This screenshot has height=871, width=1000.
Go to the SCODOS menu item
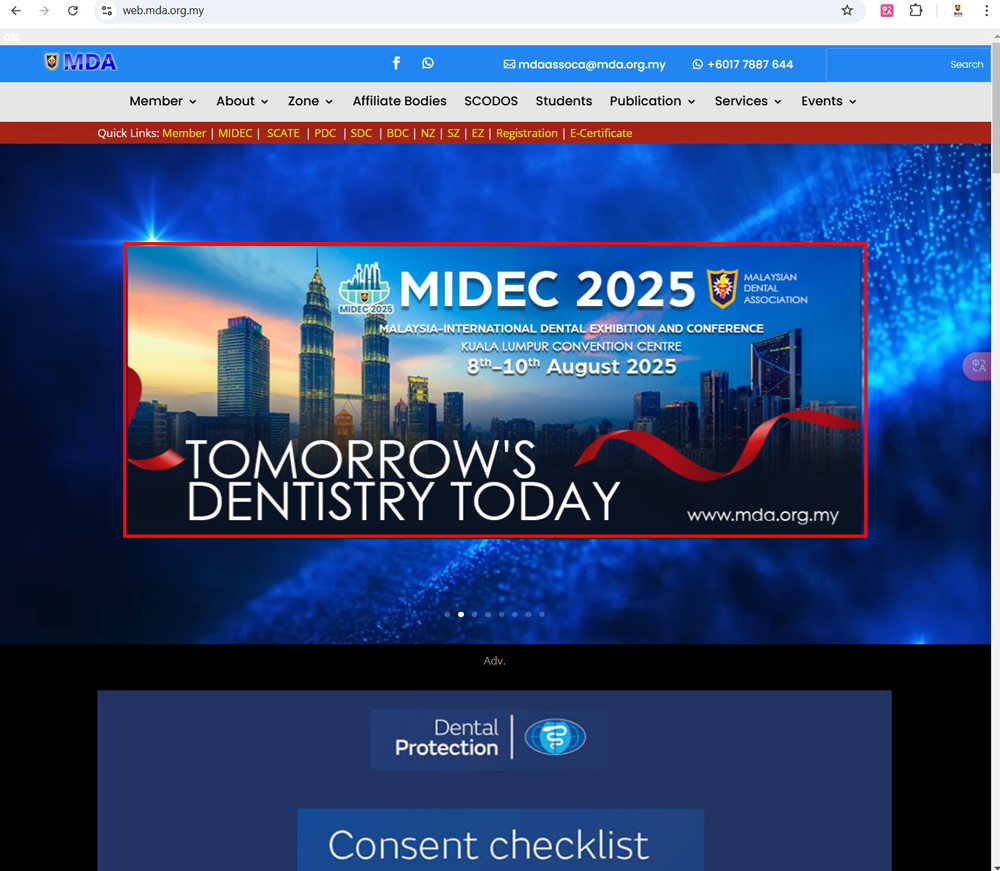491,101
